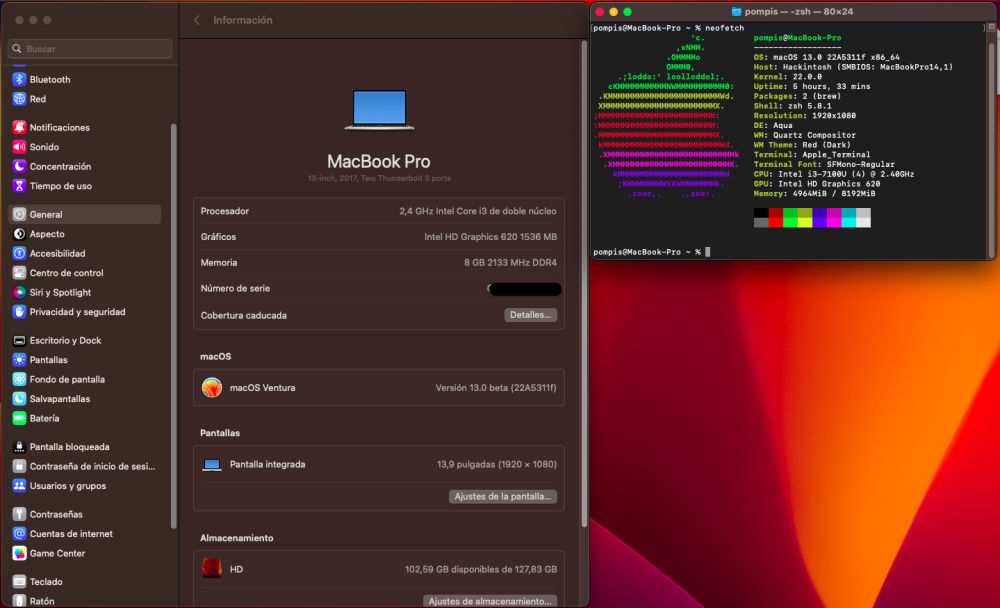Open Bluetooth settings icon in sidebar
The width and height of the screenshot is (1000, 608).
coord(19,79)
